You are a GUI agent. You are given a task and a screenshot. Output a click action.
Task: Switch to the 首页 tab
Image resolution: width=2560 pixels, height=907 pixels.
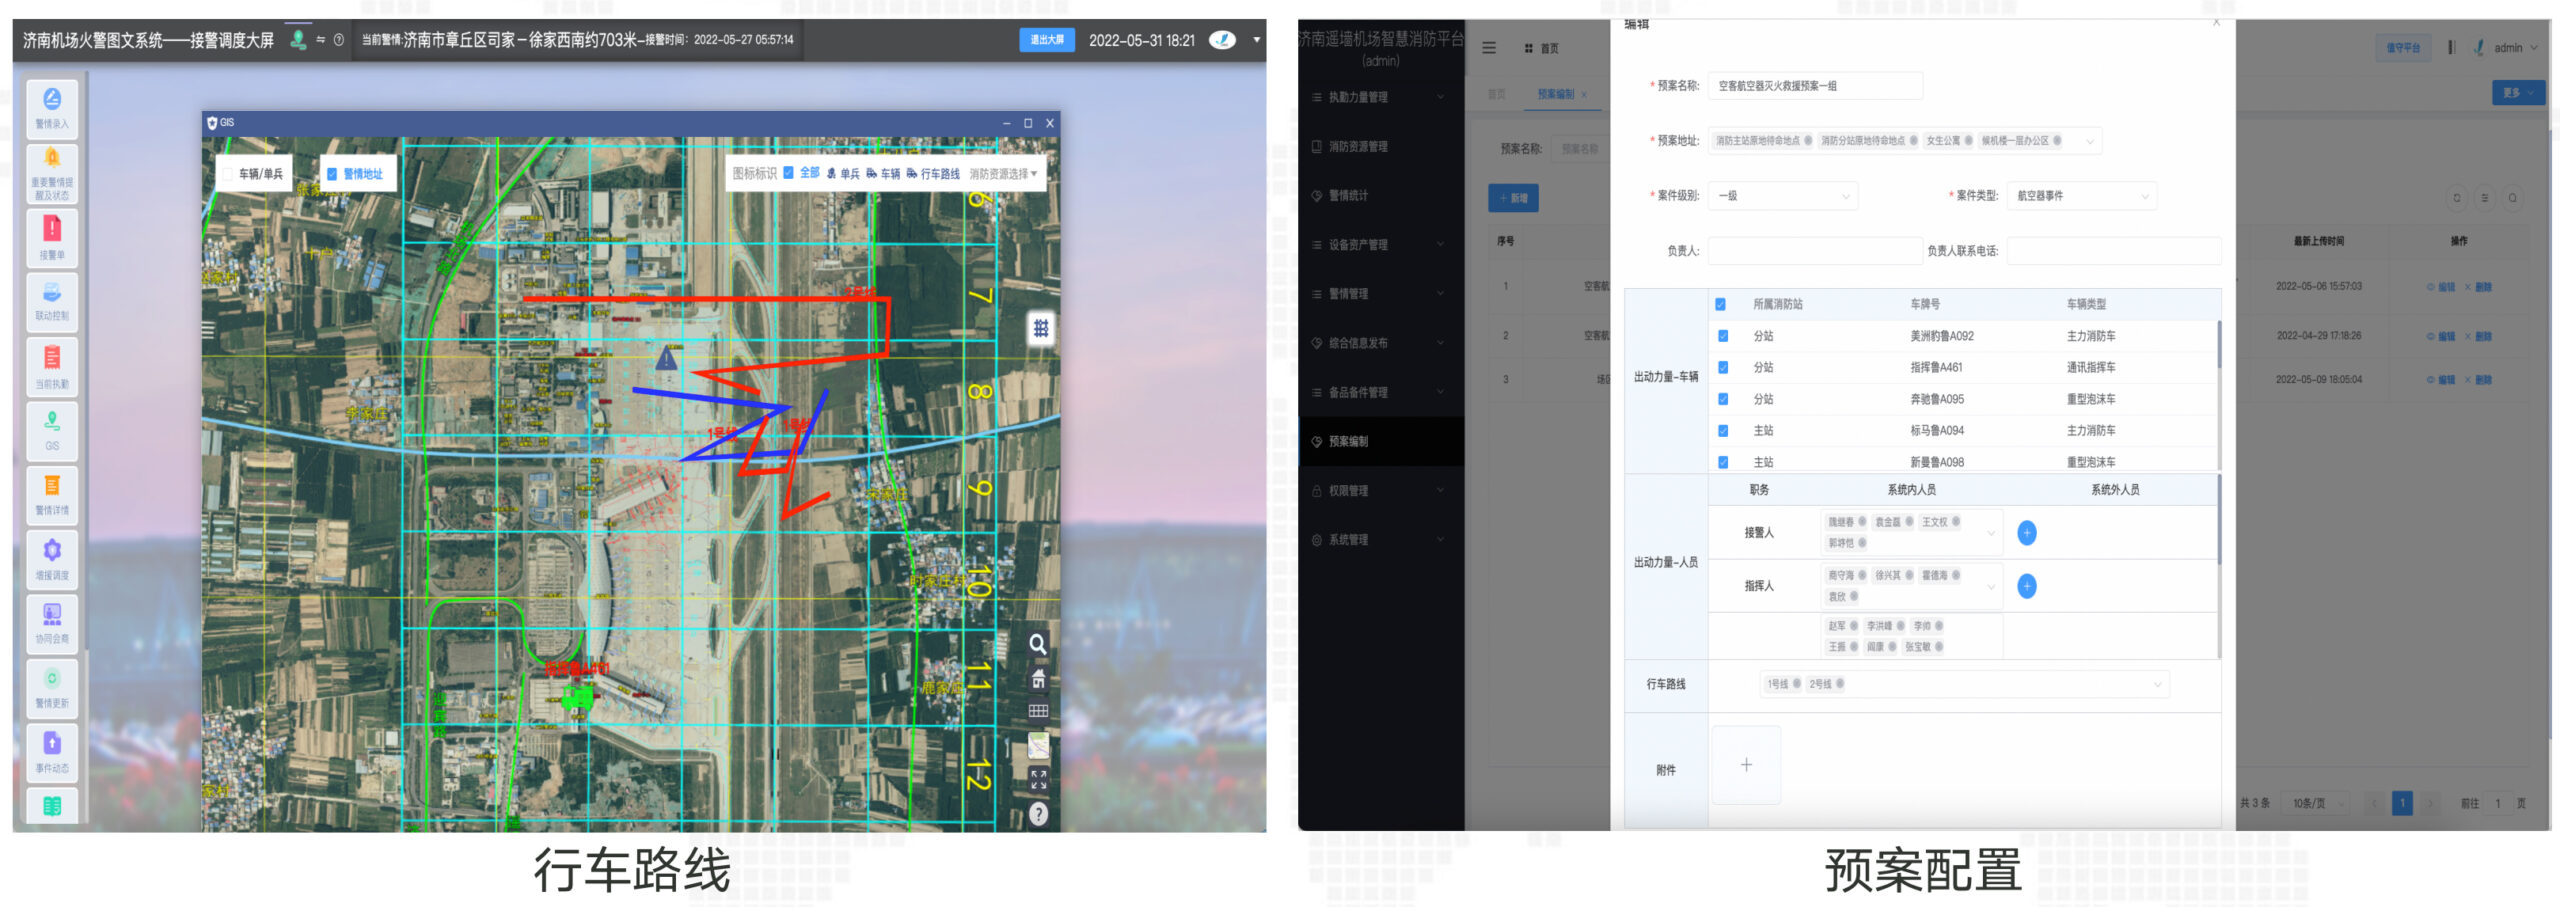point(1496,94)
